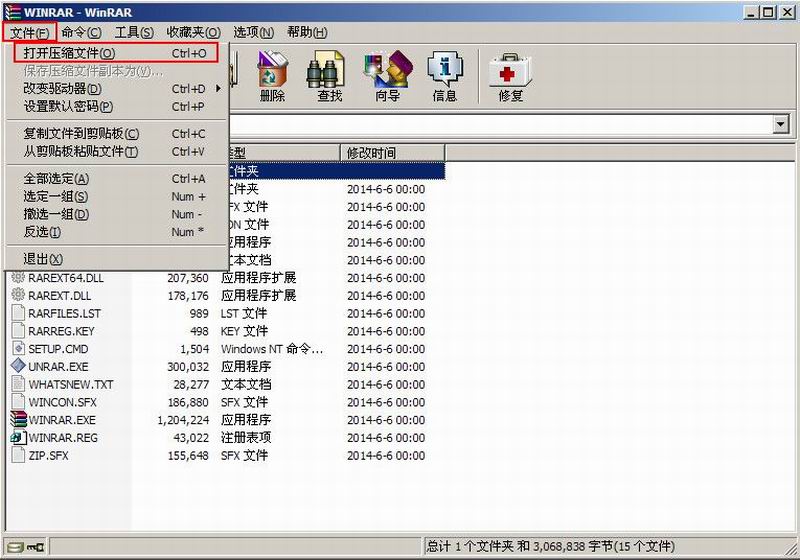Expand the 改变驱动器 submenu arrow
The width and height of the screenshot is (800, 560).
coord(218,88)
